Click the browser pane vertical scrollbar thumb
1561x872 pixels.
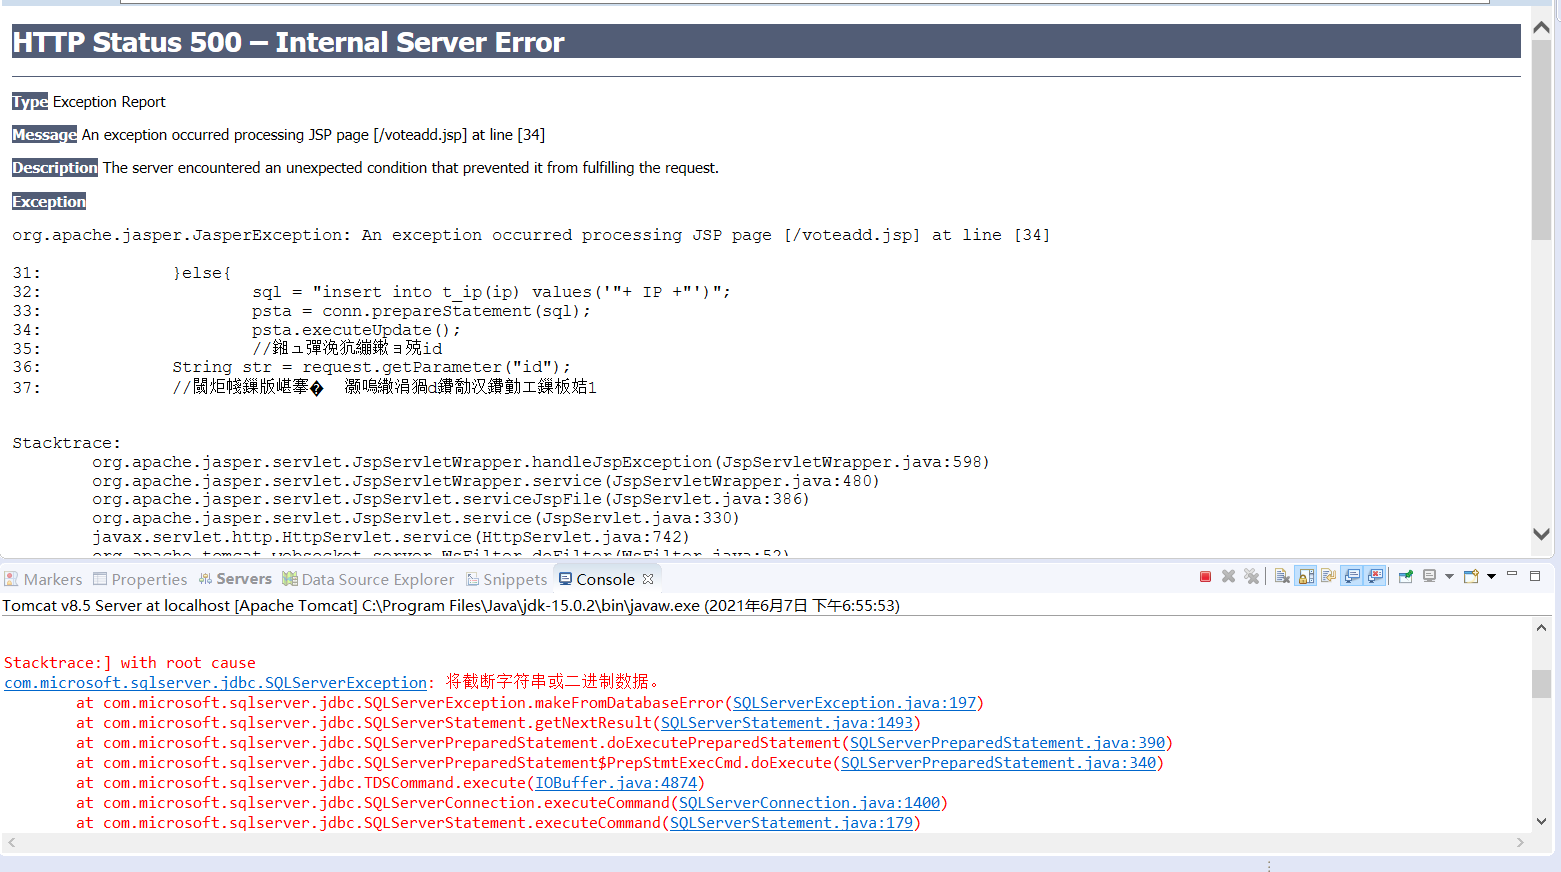tap(1541, 140)
